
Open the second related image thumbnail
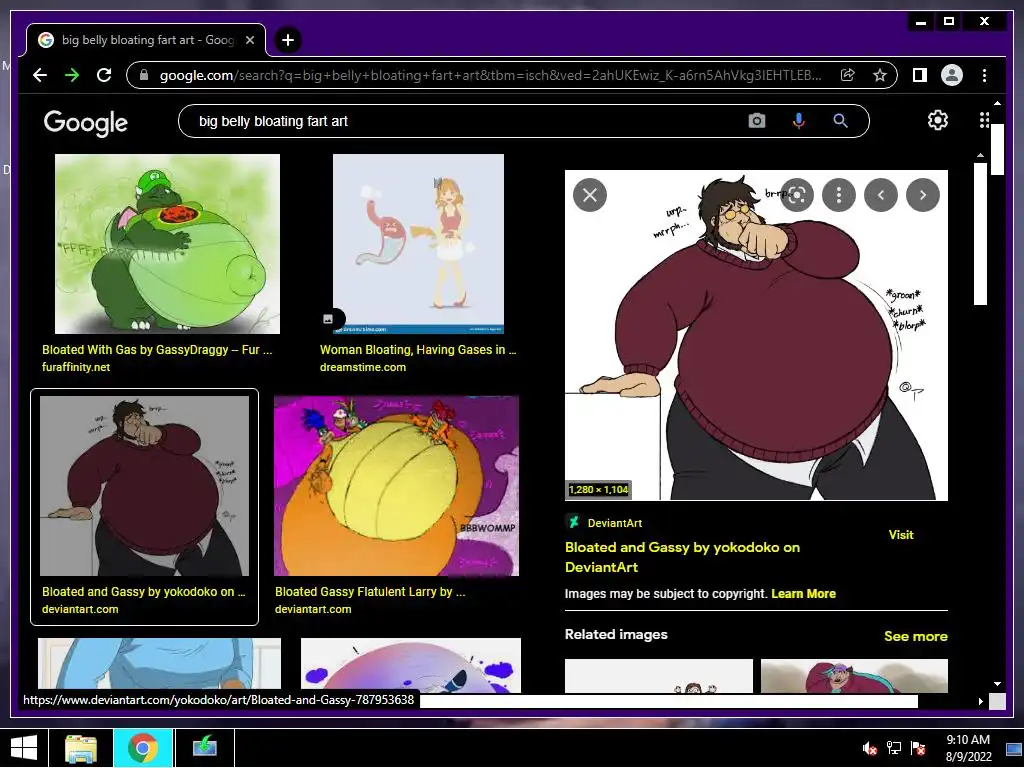854,675
